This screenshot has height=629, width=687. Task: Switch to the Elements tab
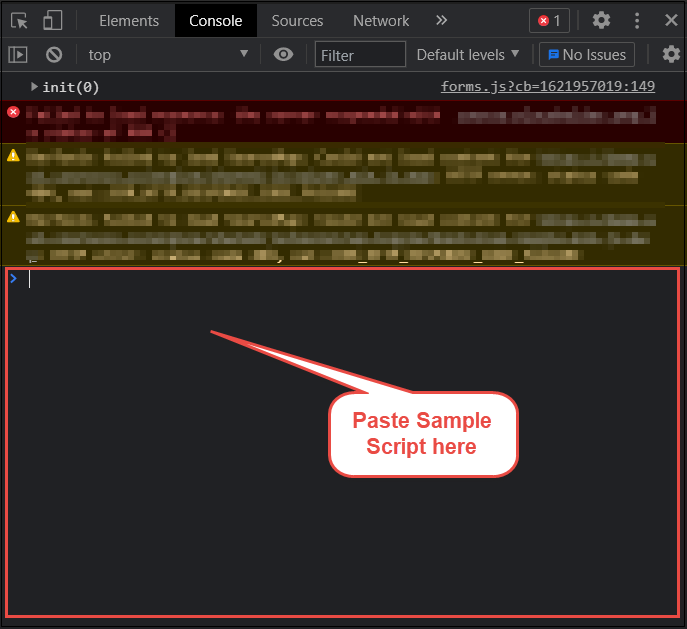click(x=129, y=20)
